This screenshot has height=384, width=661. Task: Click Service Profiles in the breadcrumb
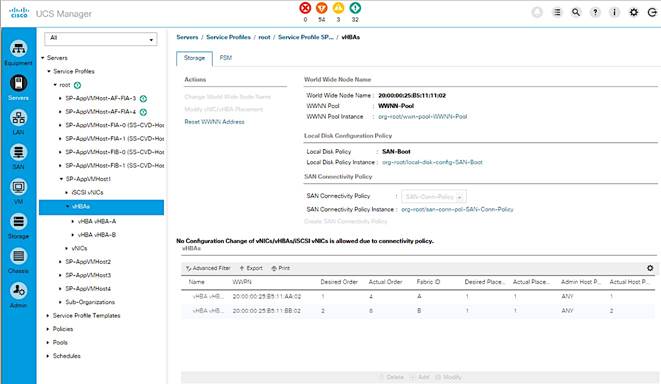pyautogui.click(x=228, y=37)
